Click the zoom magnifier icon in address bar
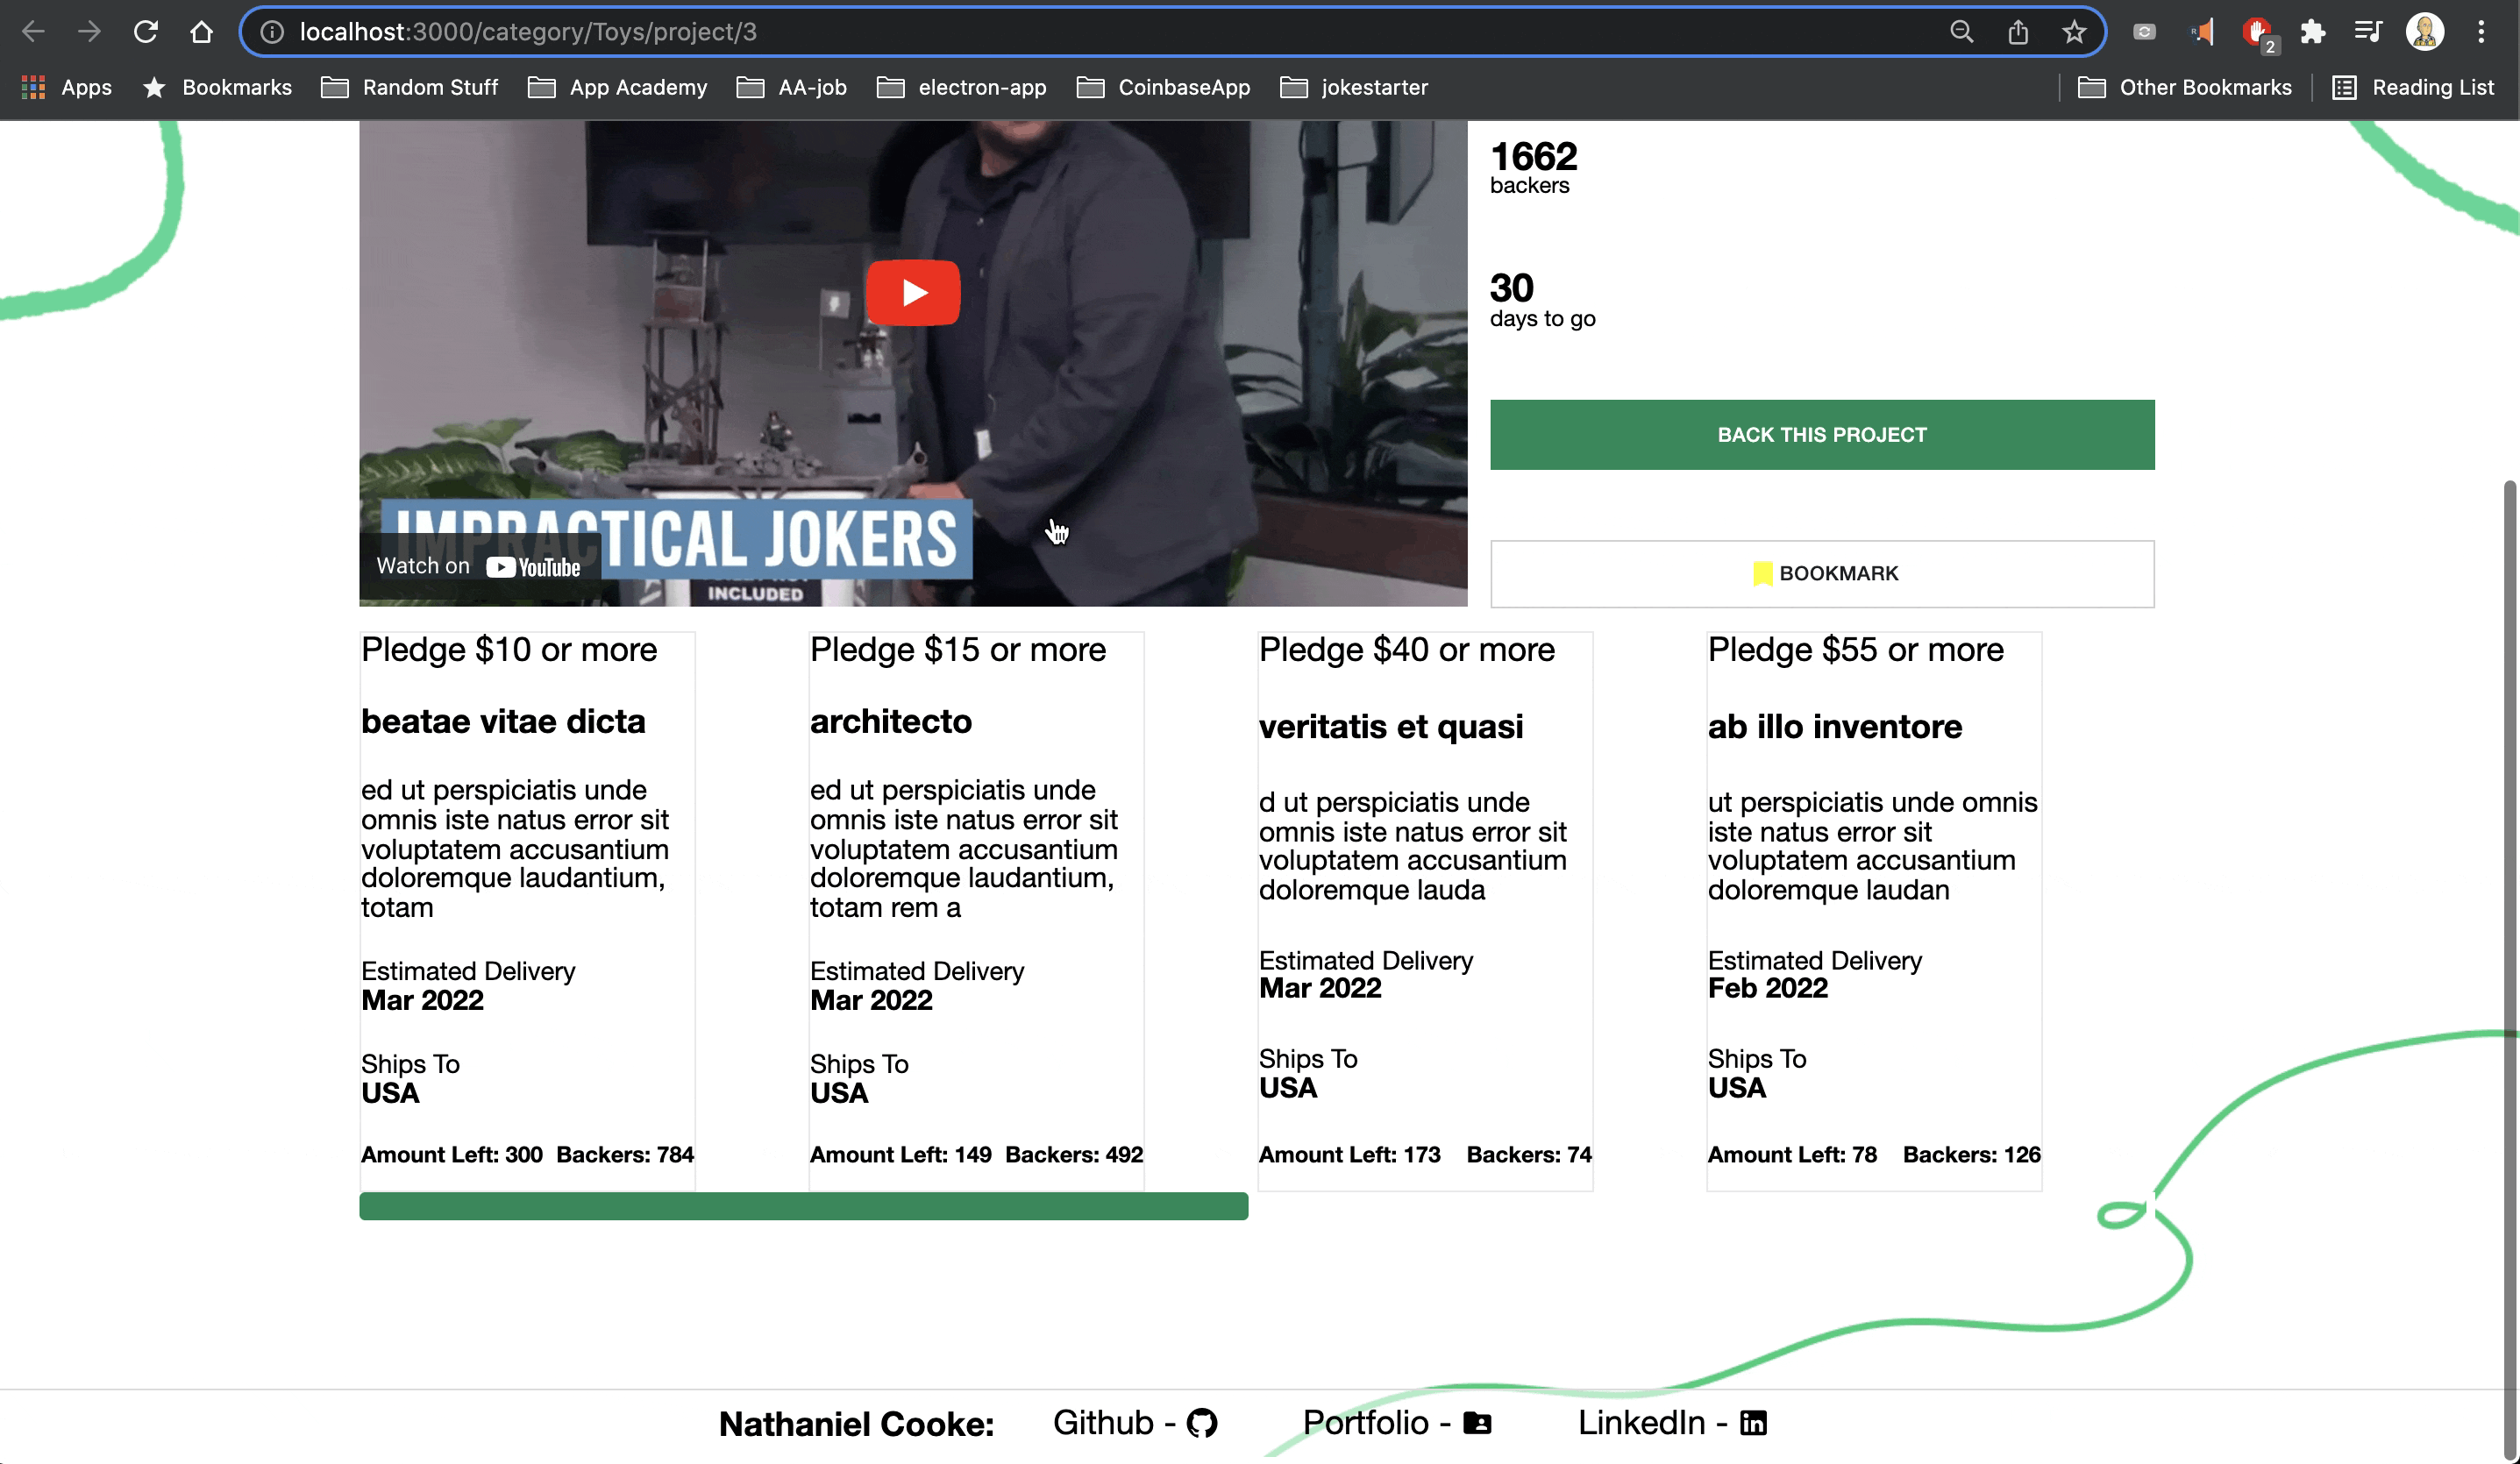The image size is (2520, 1464). pyautogui.click(x=1961, y=32)
